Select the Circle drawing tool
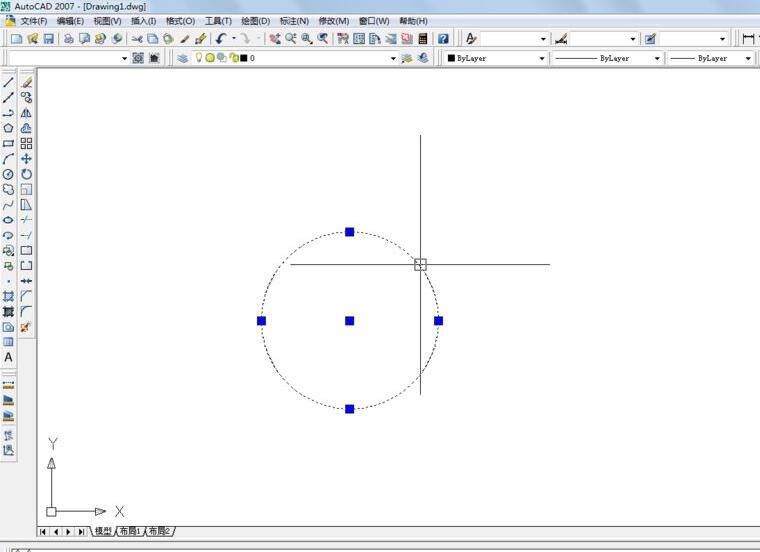The image size is (760, 552). (x=8, y=174)
